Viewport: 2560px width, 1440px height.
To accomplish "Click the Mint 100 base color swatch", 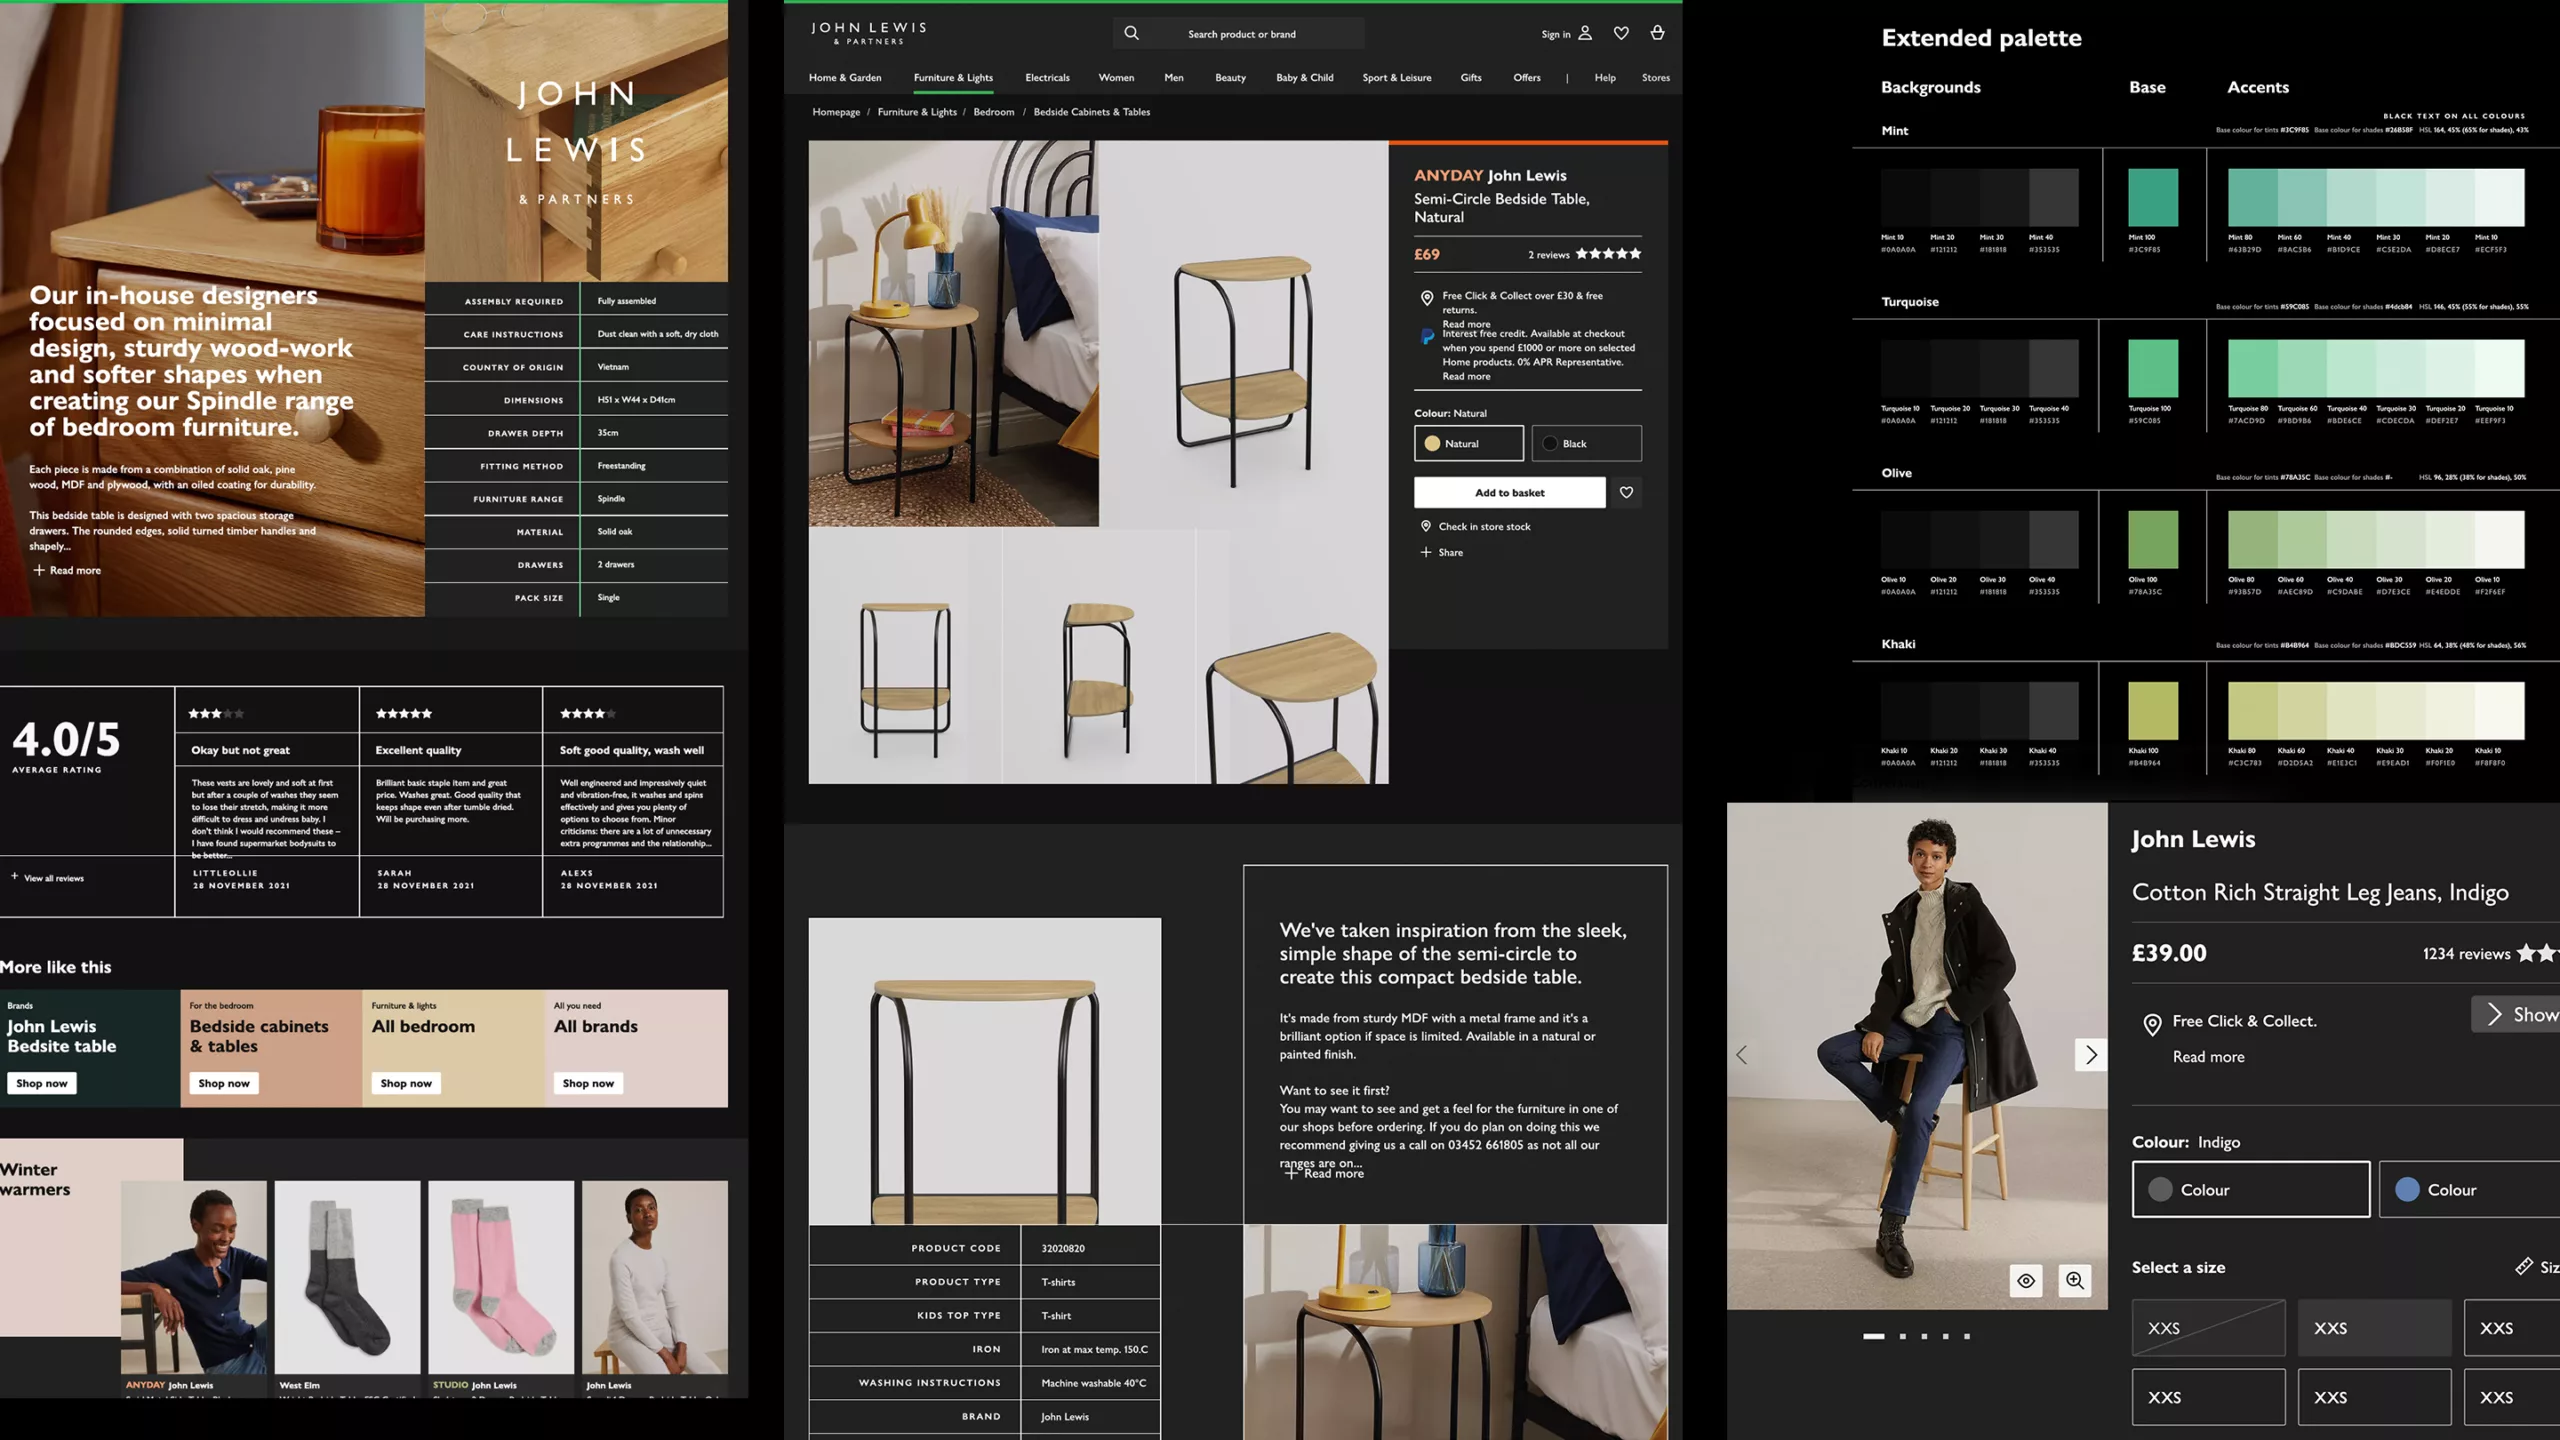I will (2152, 197).
